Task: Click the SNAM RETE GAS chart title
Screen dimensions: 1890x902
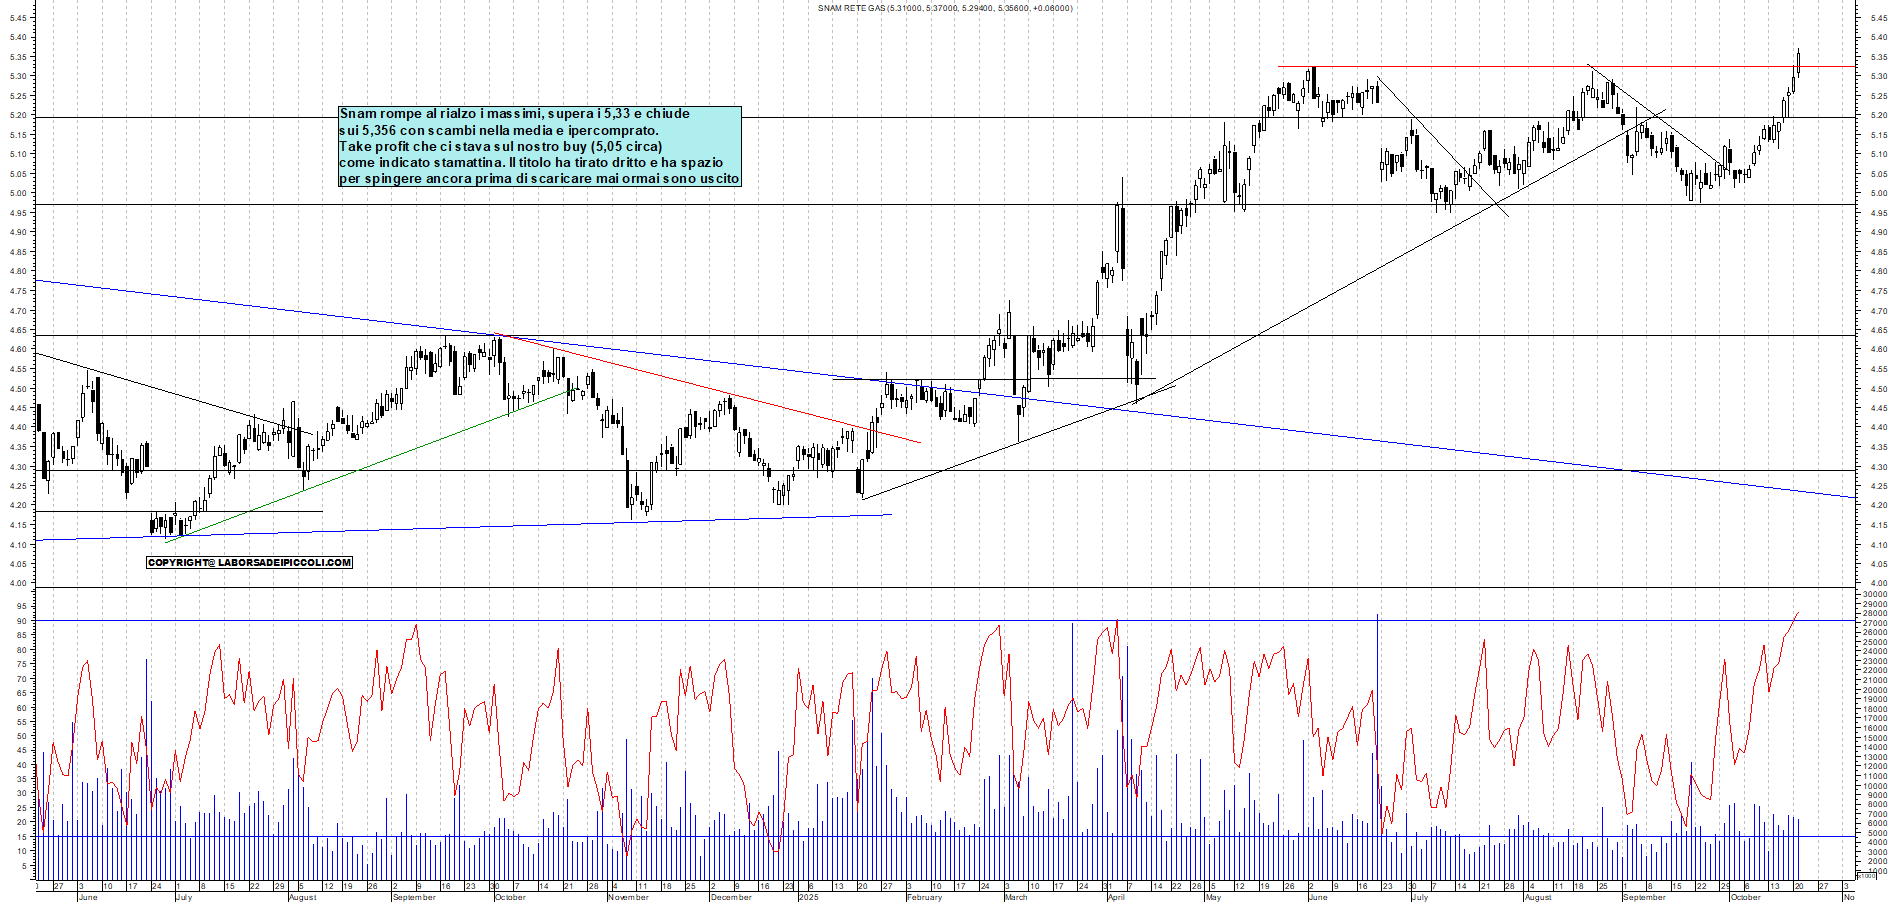Action: pos(944,8)
